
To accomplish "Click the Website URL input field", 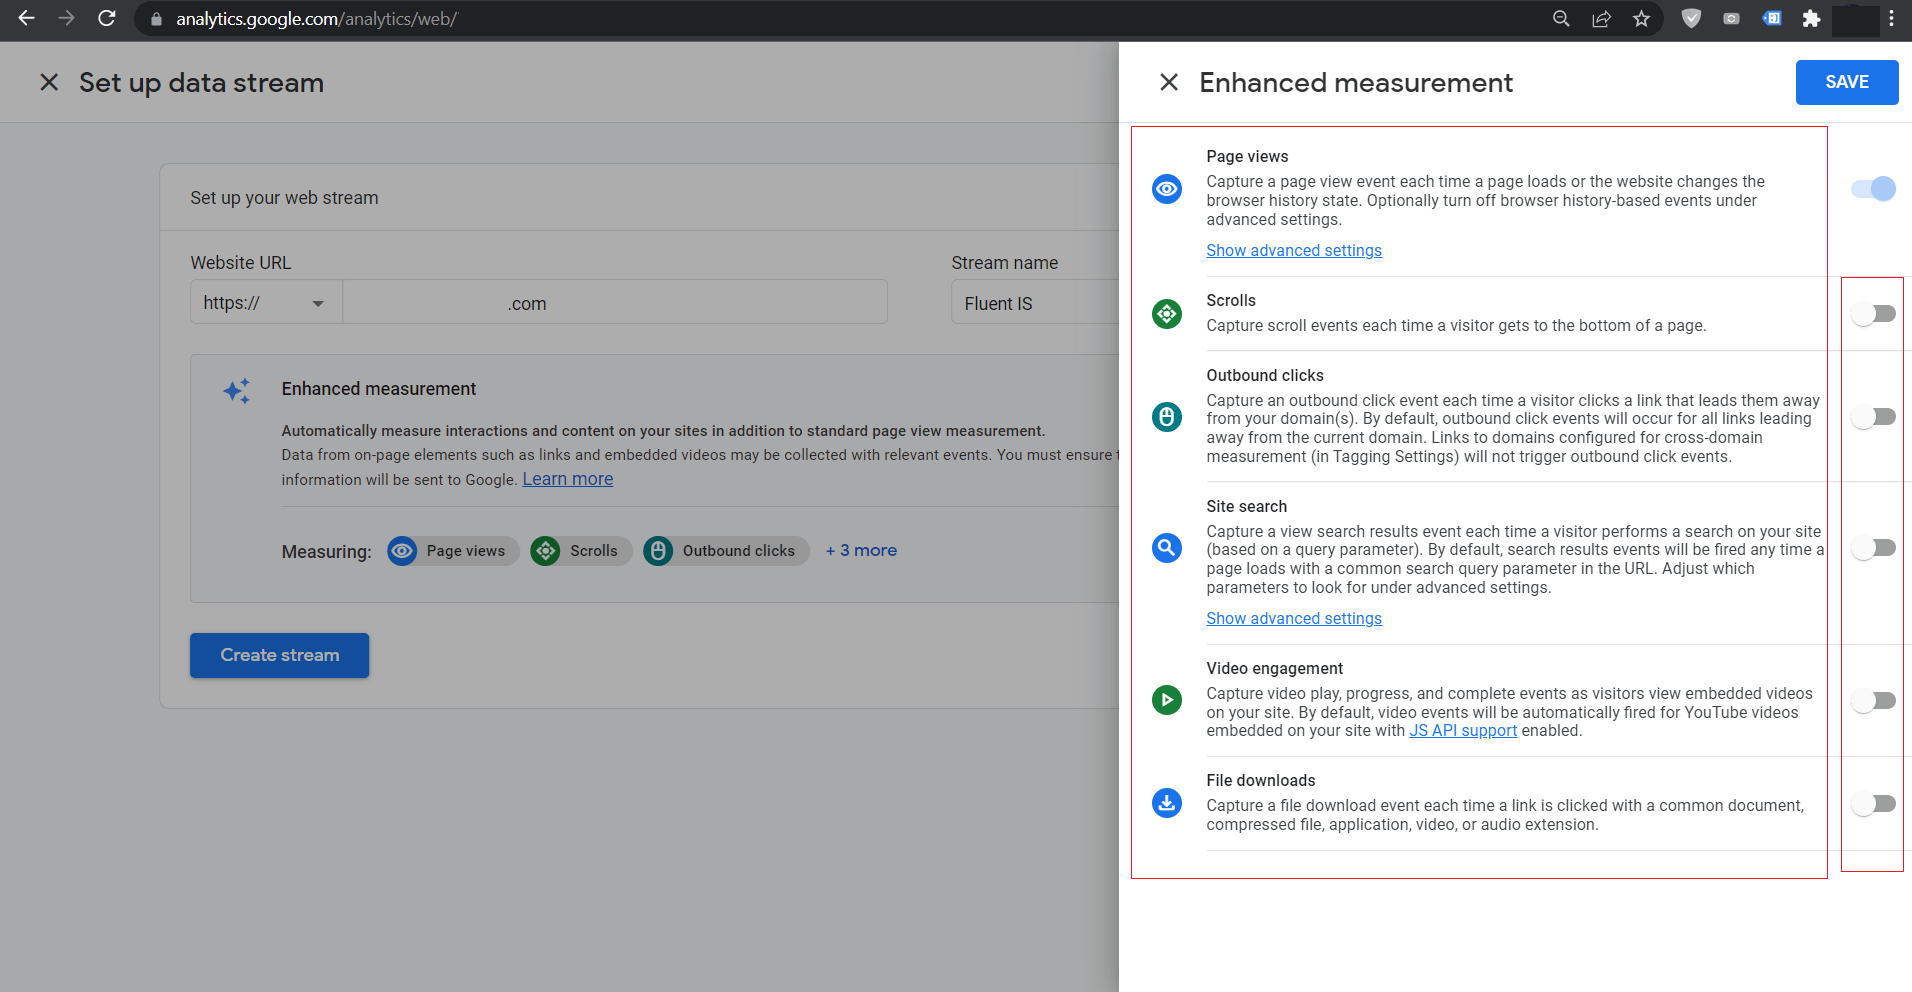I will (x=614, y=303).
